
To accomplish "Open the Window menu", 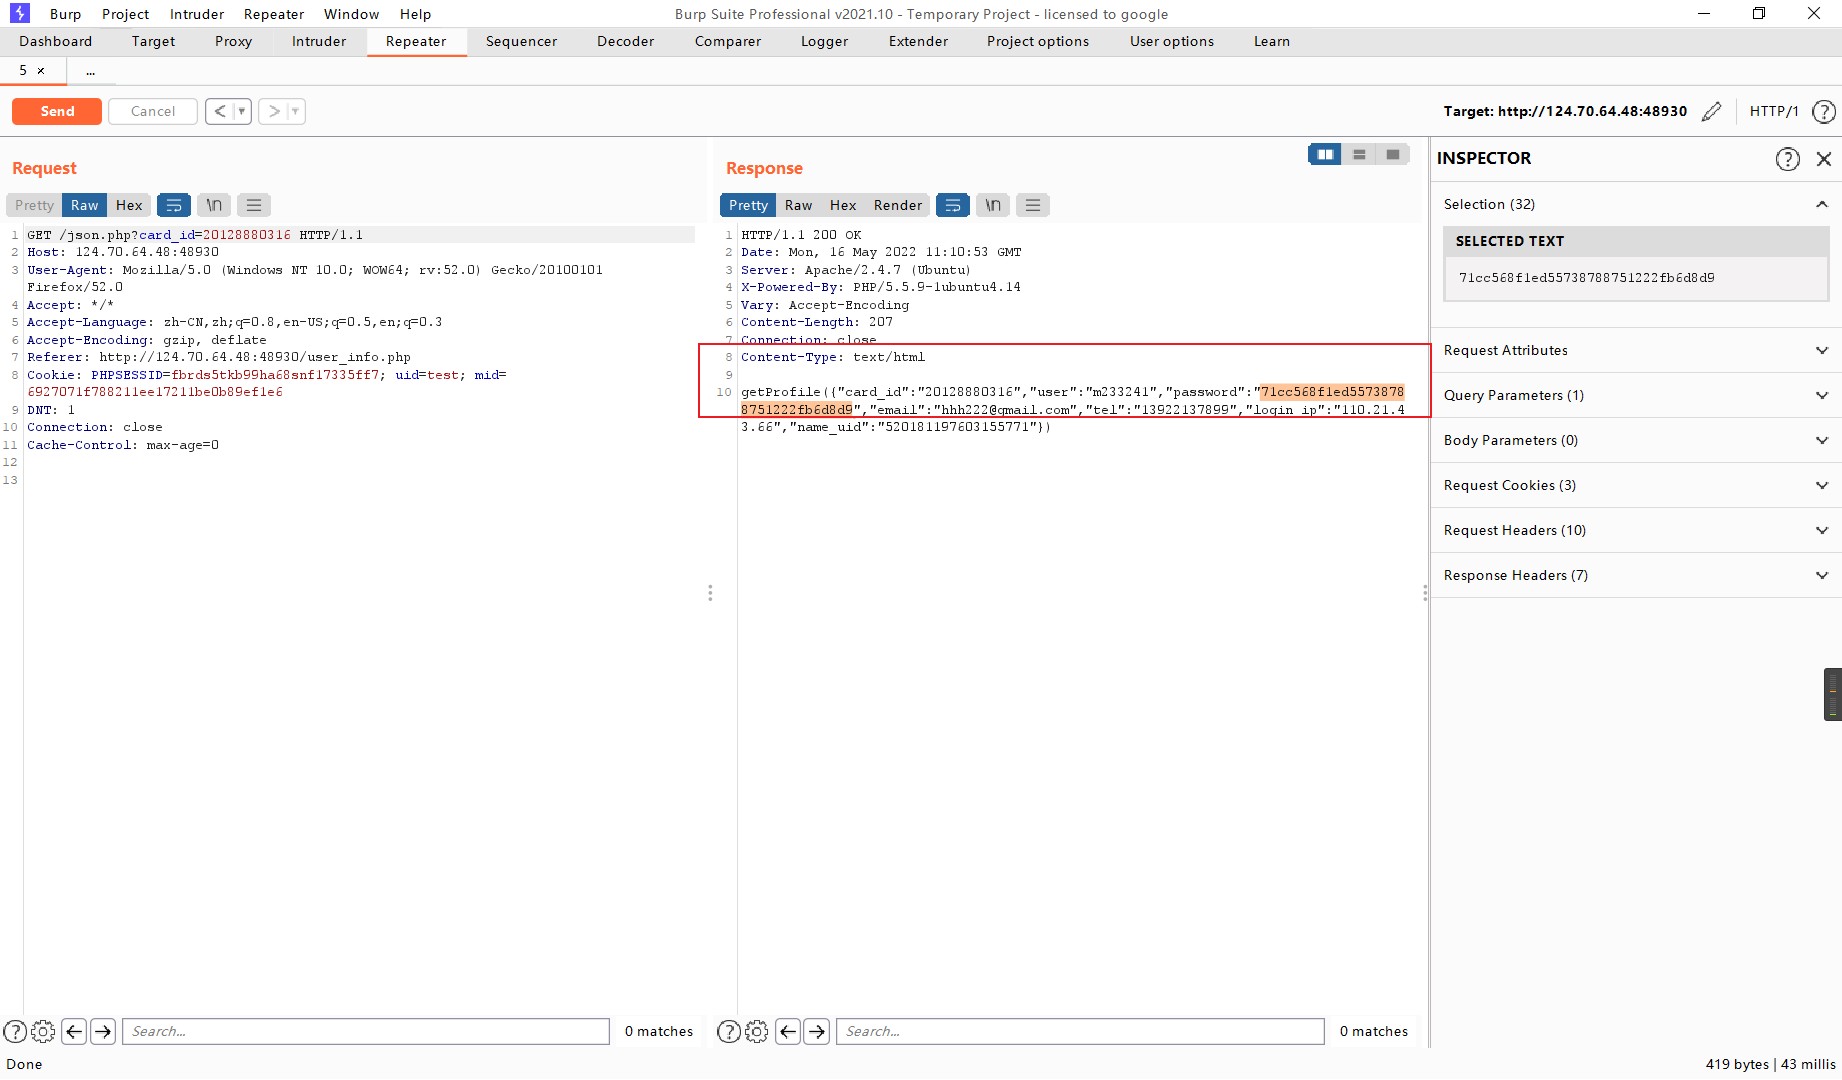I will [x=351, y=14].
